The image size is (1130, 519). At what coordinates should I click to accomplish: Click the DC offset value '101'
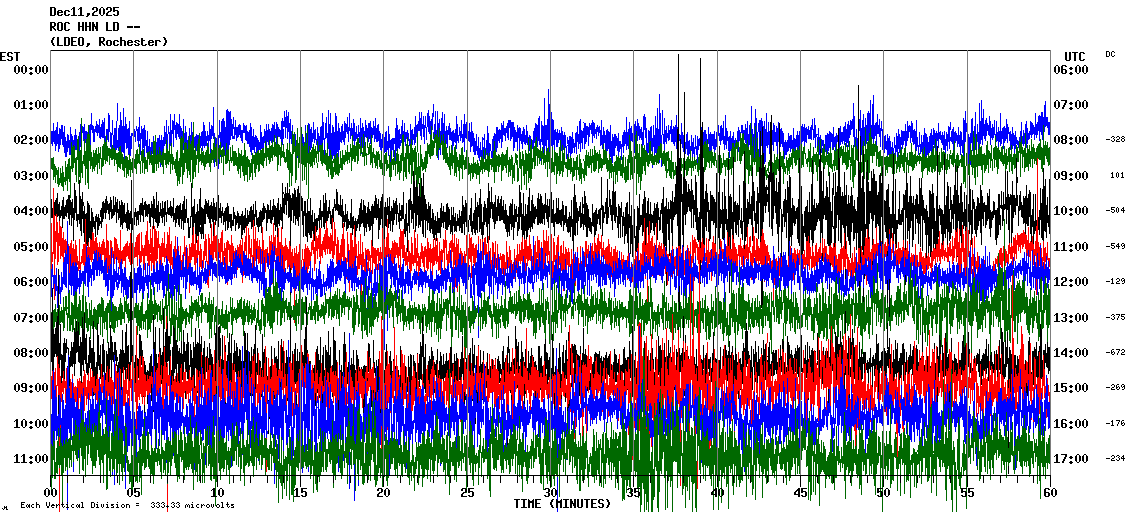pos(1118,175)
